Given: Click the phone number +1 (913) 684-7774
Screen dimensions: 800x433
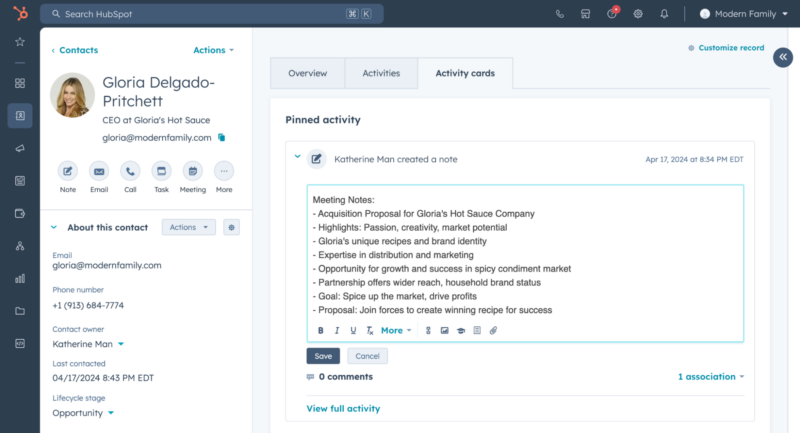Looking at the screenshot, I should click(88, 305).
